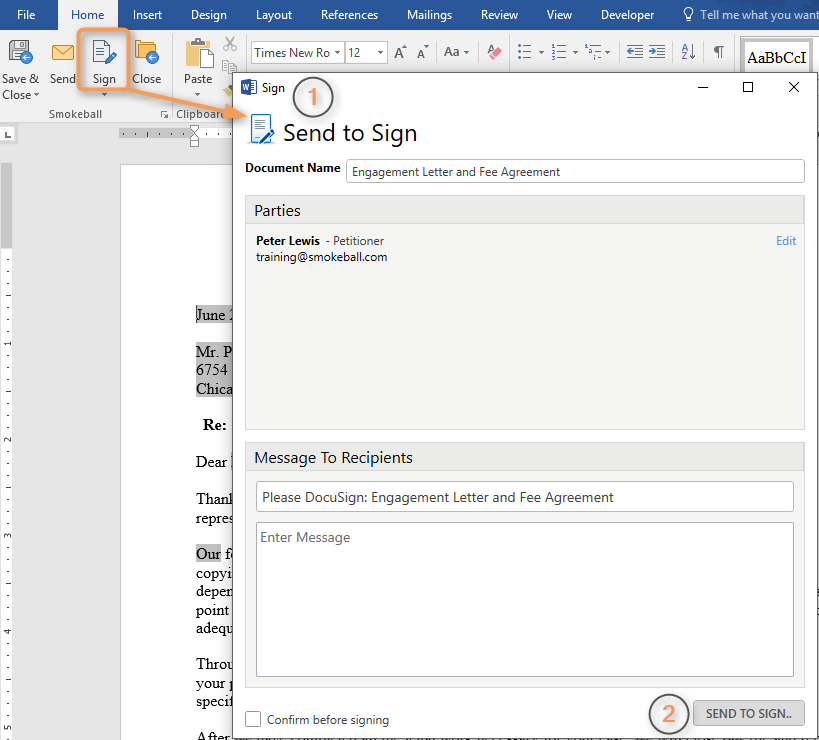Switch to the References tab
The image size is (819, 740).
pos(349,15)
